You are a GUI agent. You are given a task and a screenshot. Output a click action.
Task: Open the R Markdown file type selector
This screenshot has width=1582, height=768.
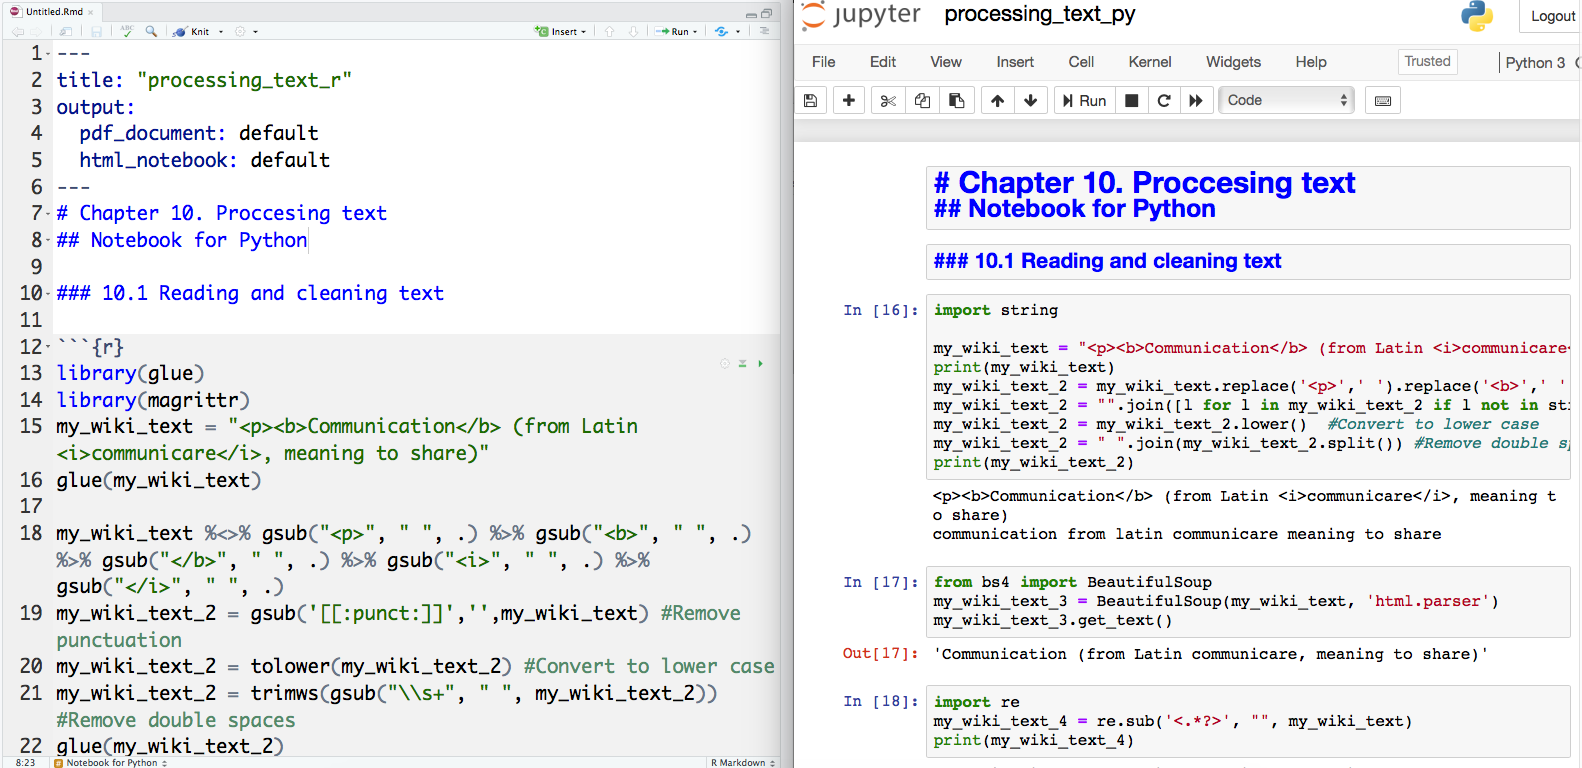(743, 762)
